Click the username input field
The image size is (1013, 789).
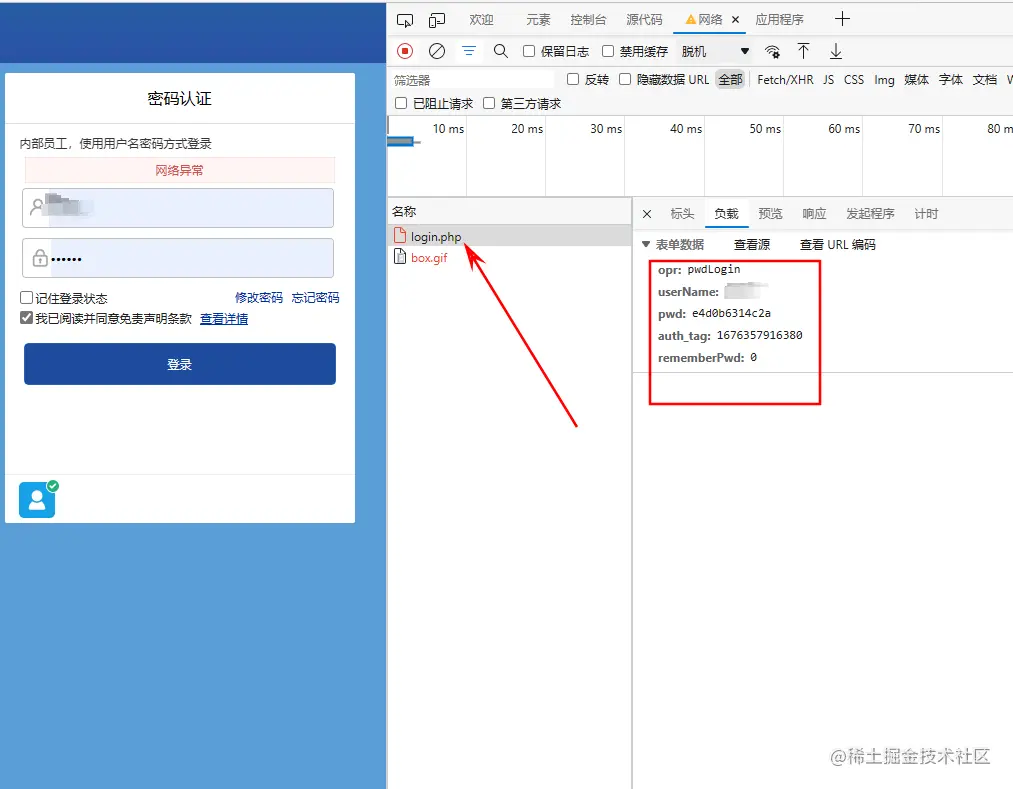click(x=178, y=208)
